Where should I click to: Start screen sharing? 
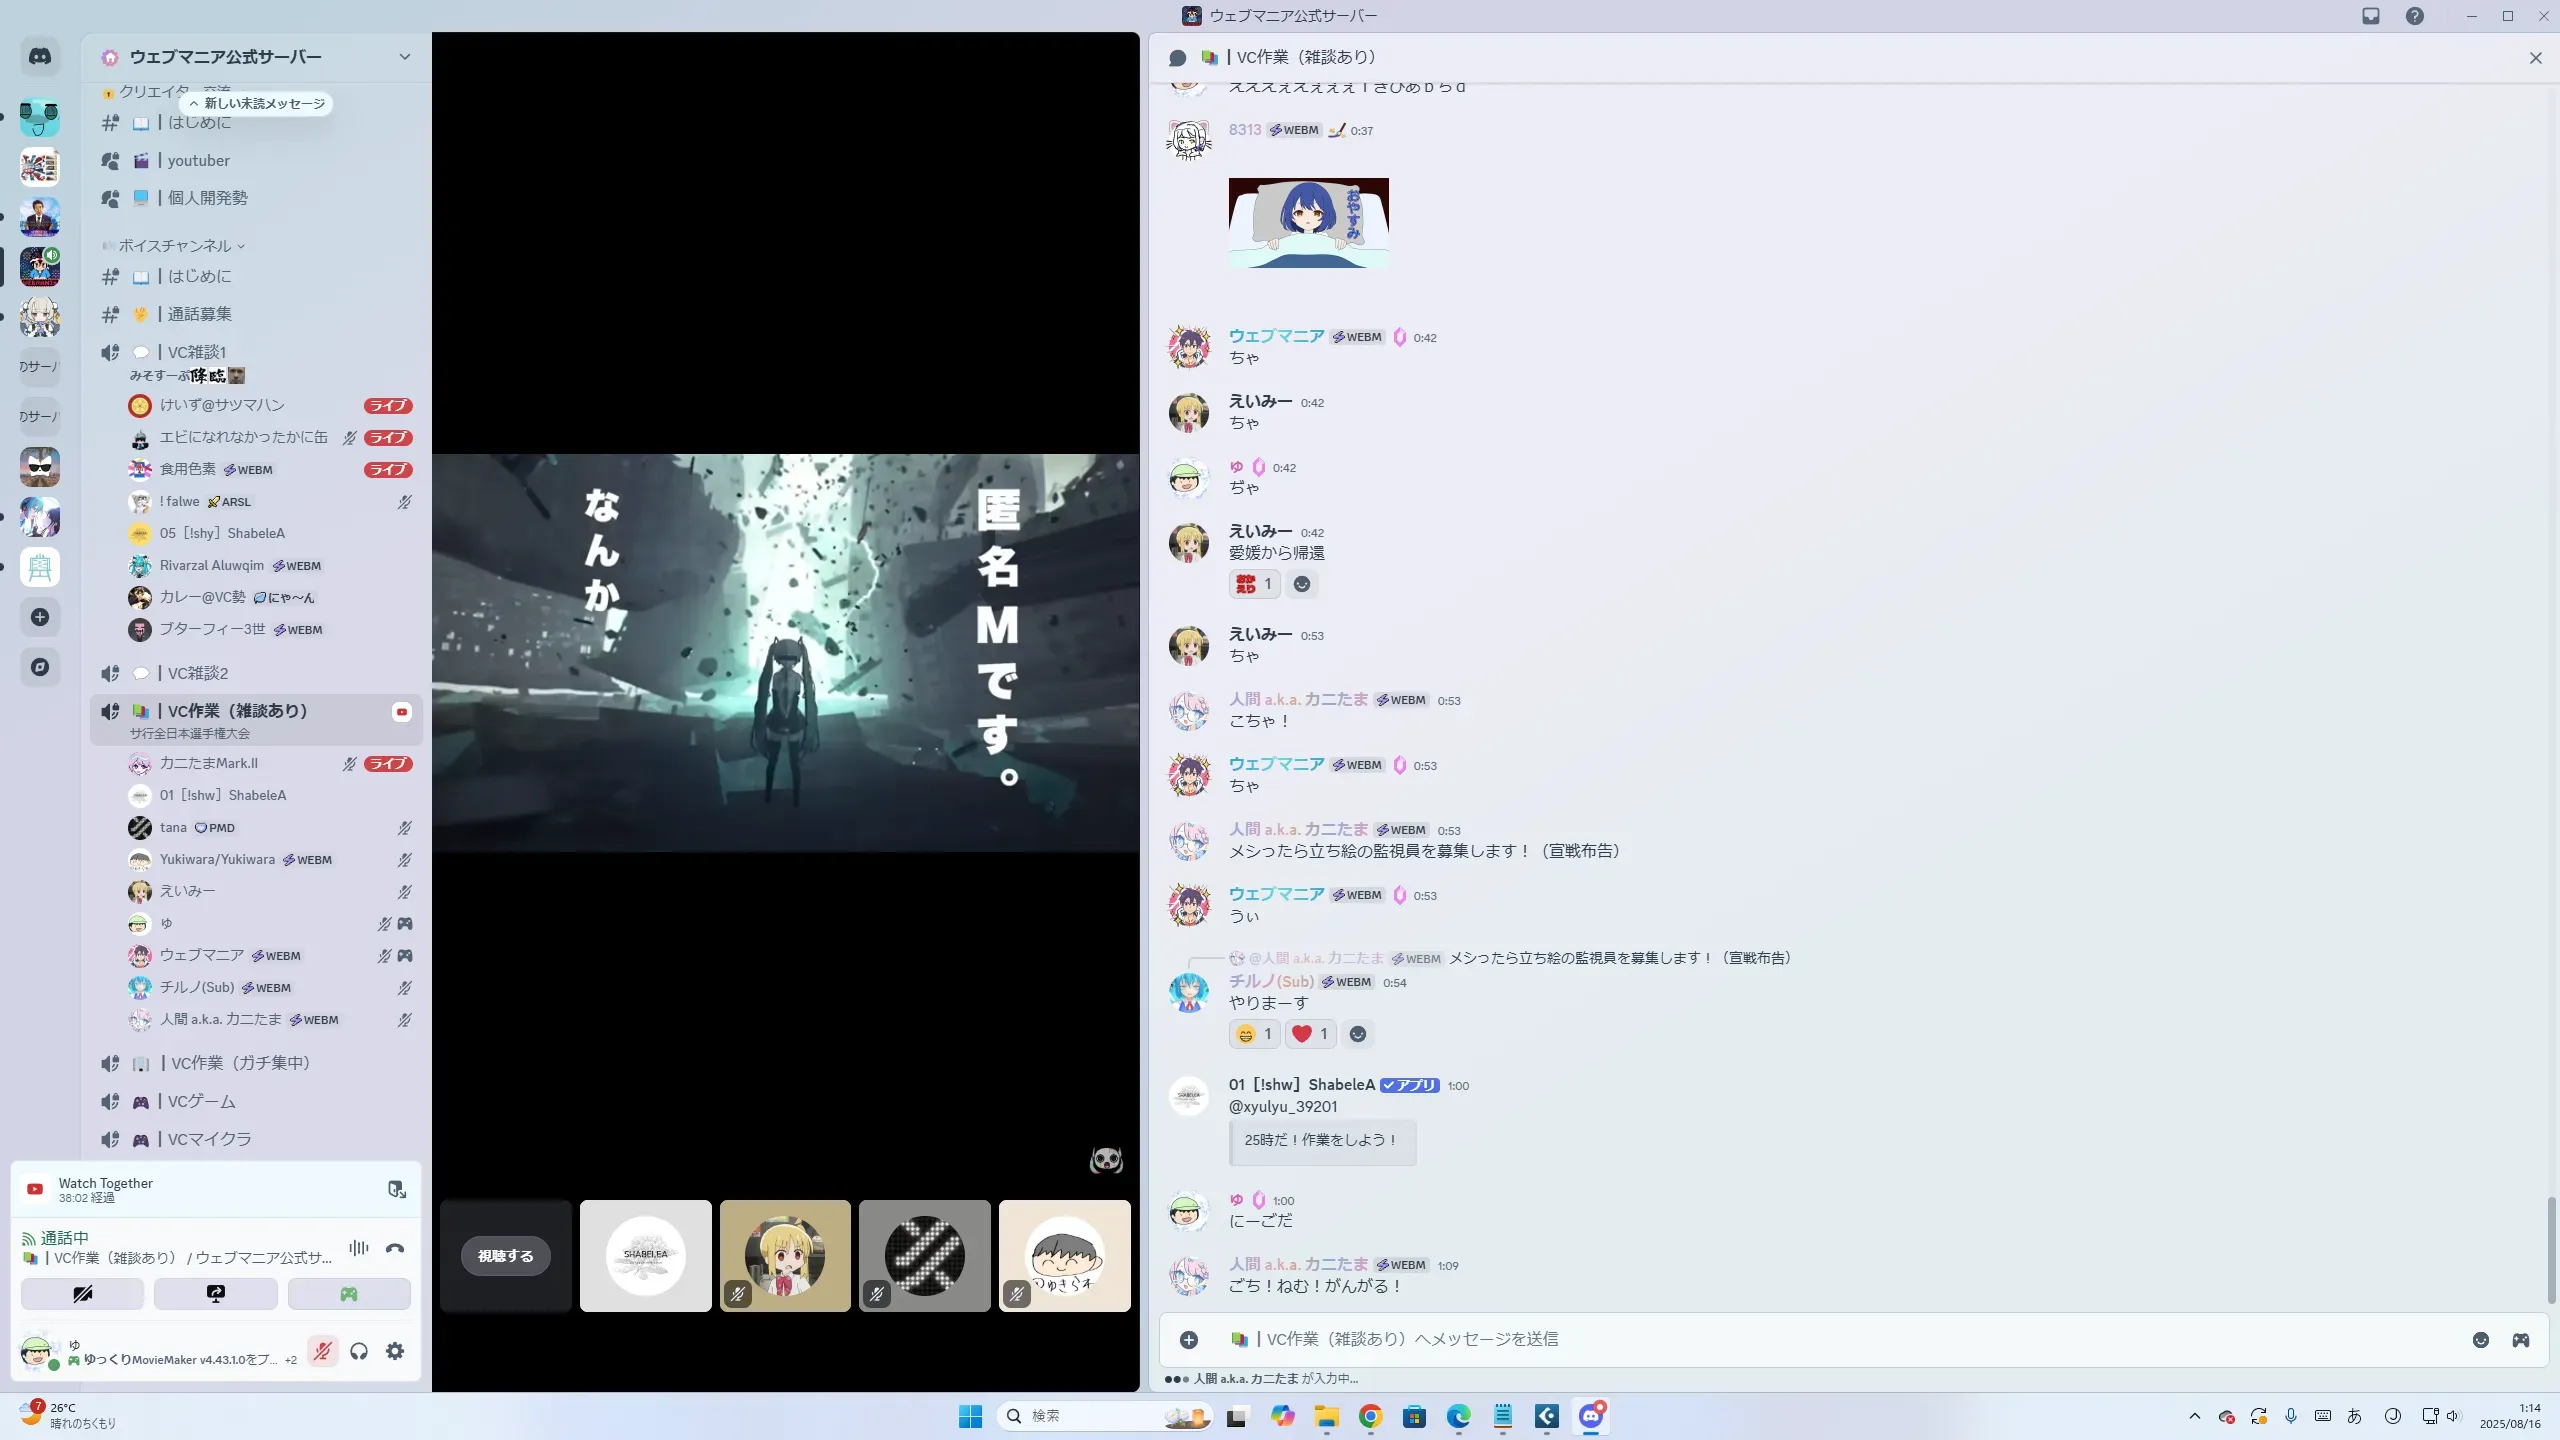coord(216,1294)
